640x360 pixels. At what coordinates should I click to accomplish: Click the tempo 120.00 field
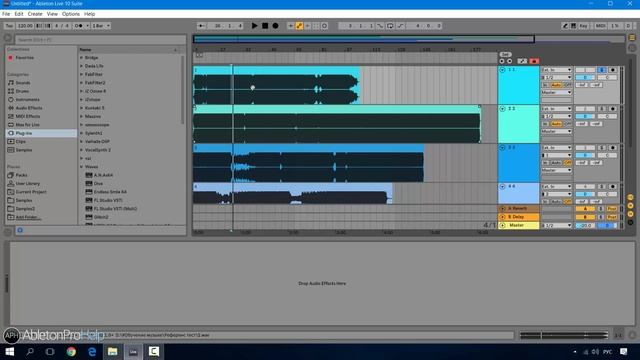pyautogui.click(x=25, y=26)
